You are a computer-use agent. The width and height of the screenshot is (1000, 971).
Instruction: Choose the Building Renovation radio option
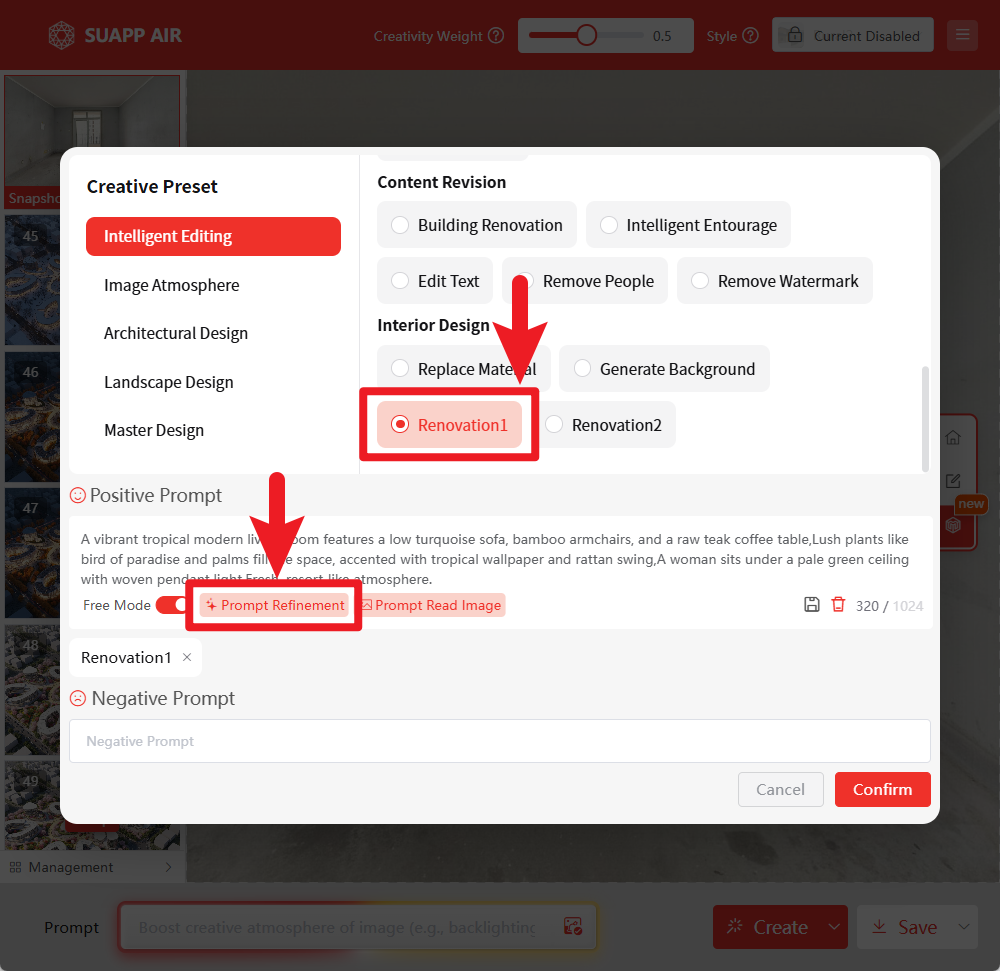400,225
